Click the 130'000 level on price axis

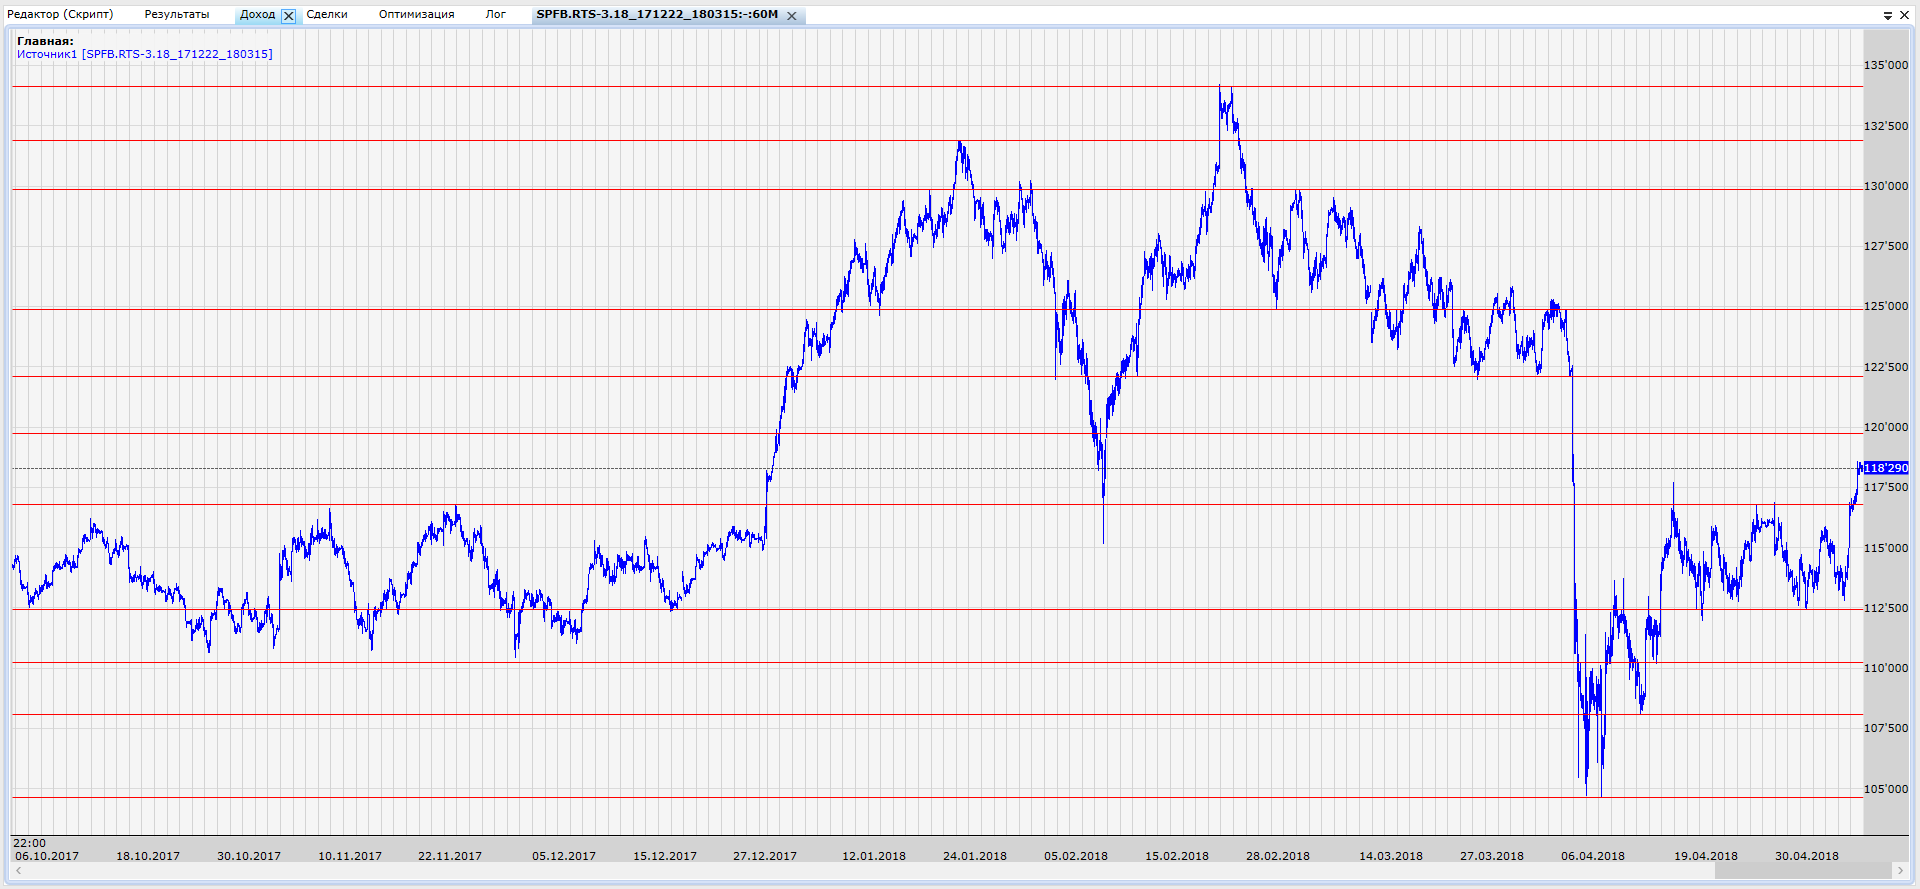1886,186
